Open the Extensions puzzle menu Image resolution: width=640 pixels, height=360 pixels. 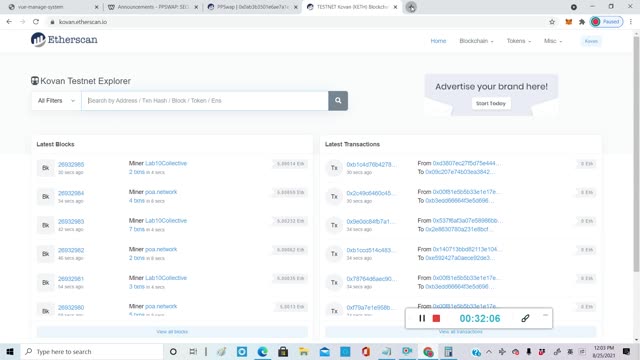click(x=582, y=22)
